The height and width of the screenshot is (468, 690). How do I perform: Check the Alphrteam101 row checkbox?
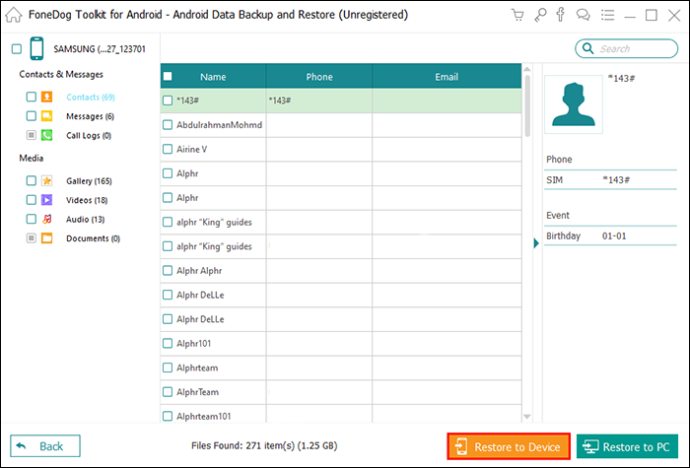point(168,416)
